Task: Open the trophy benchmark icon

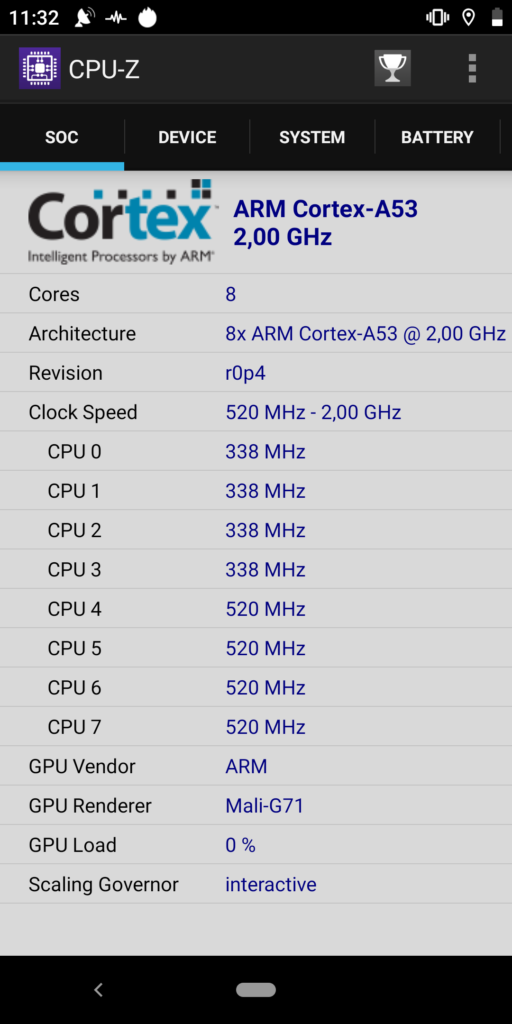Action: click(392, 68)
